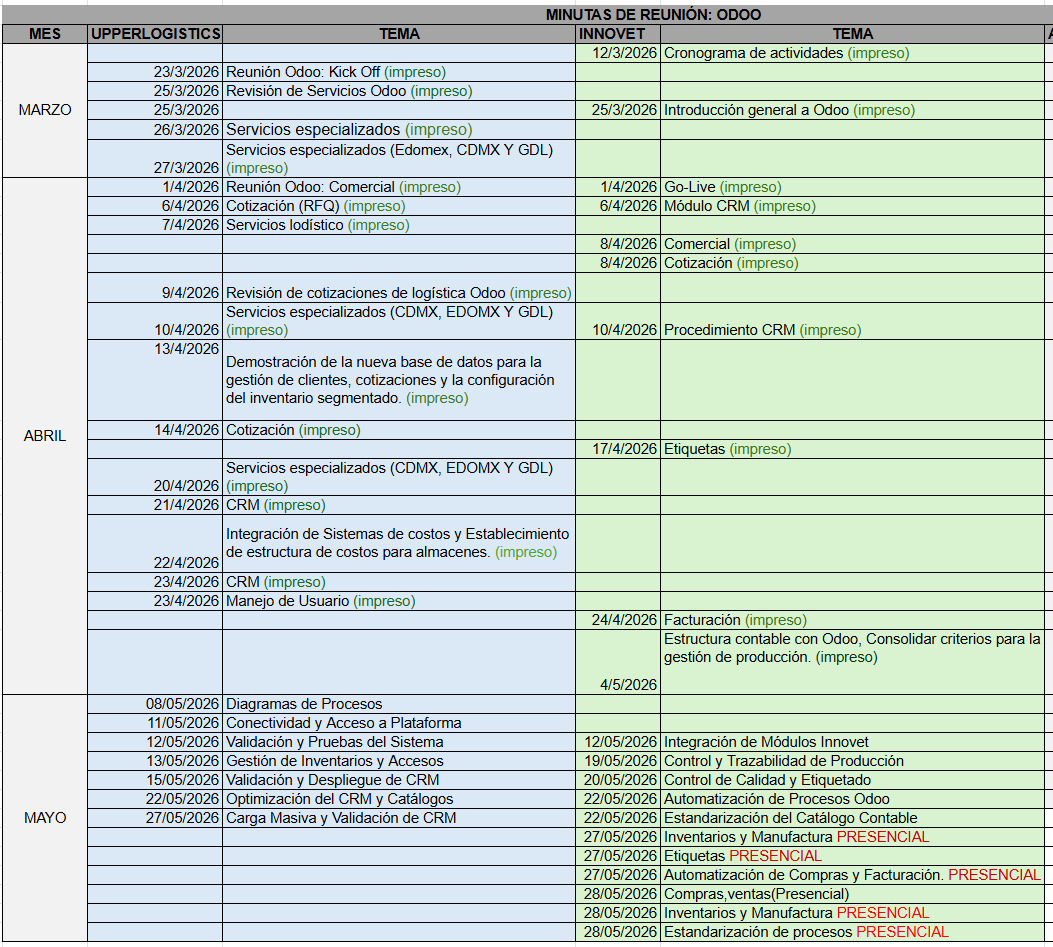1053x947 pixels.
Task: Select 'Cronograma de actividades (impreso)' cell
Action: (852, 54)
